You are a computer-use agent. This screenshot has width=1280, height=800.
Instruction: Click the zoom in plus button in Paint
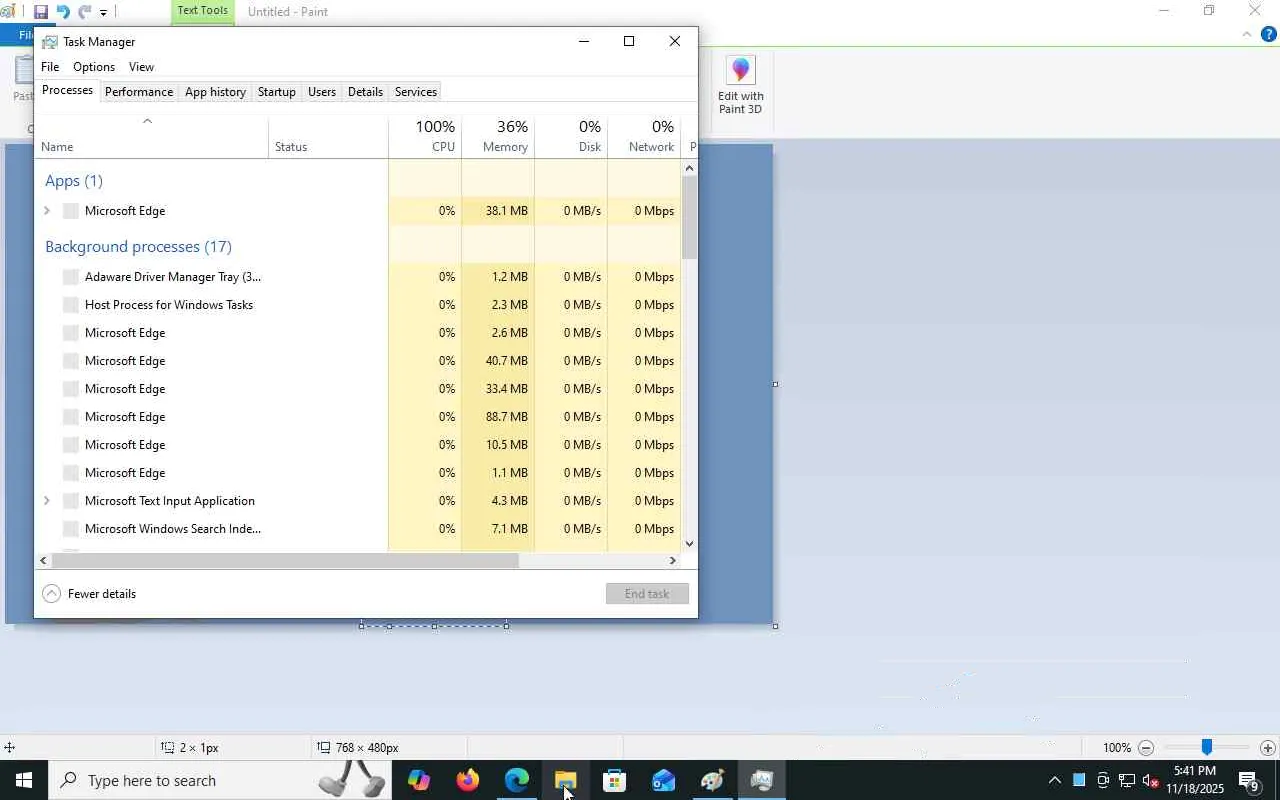pyautogui.click(x=1267, y=748)
